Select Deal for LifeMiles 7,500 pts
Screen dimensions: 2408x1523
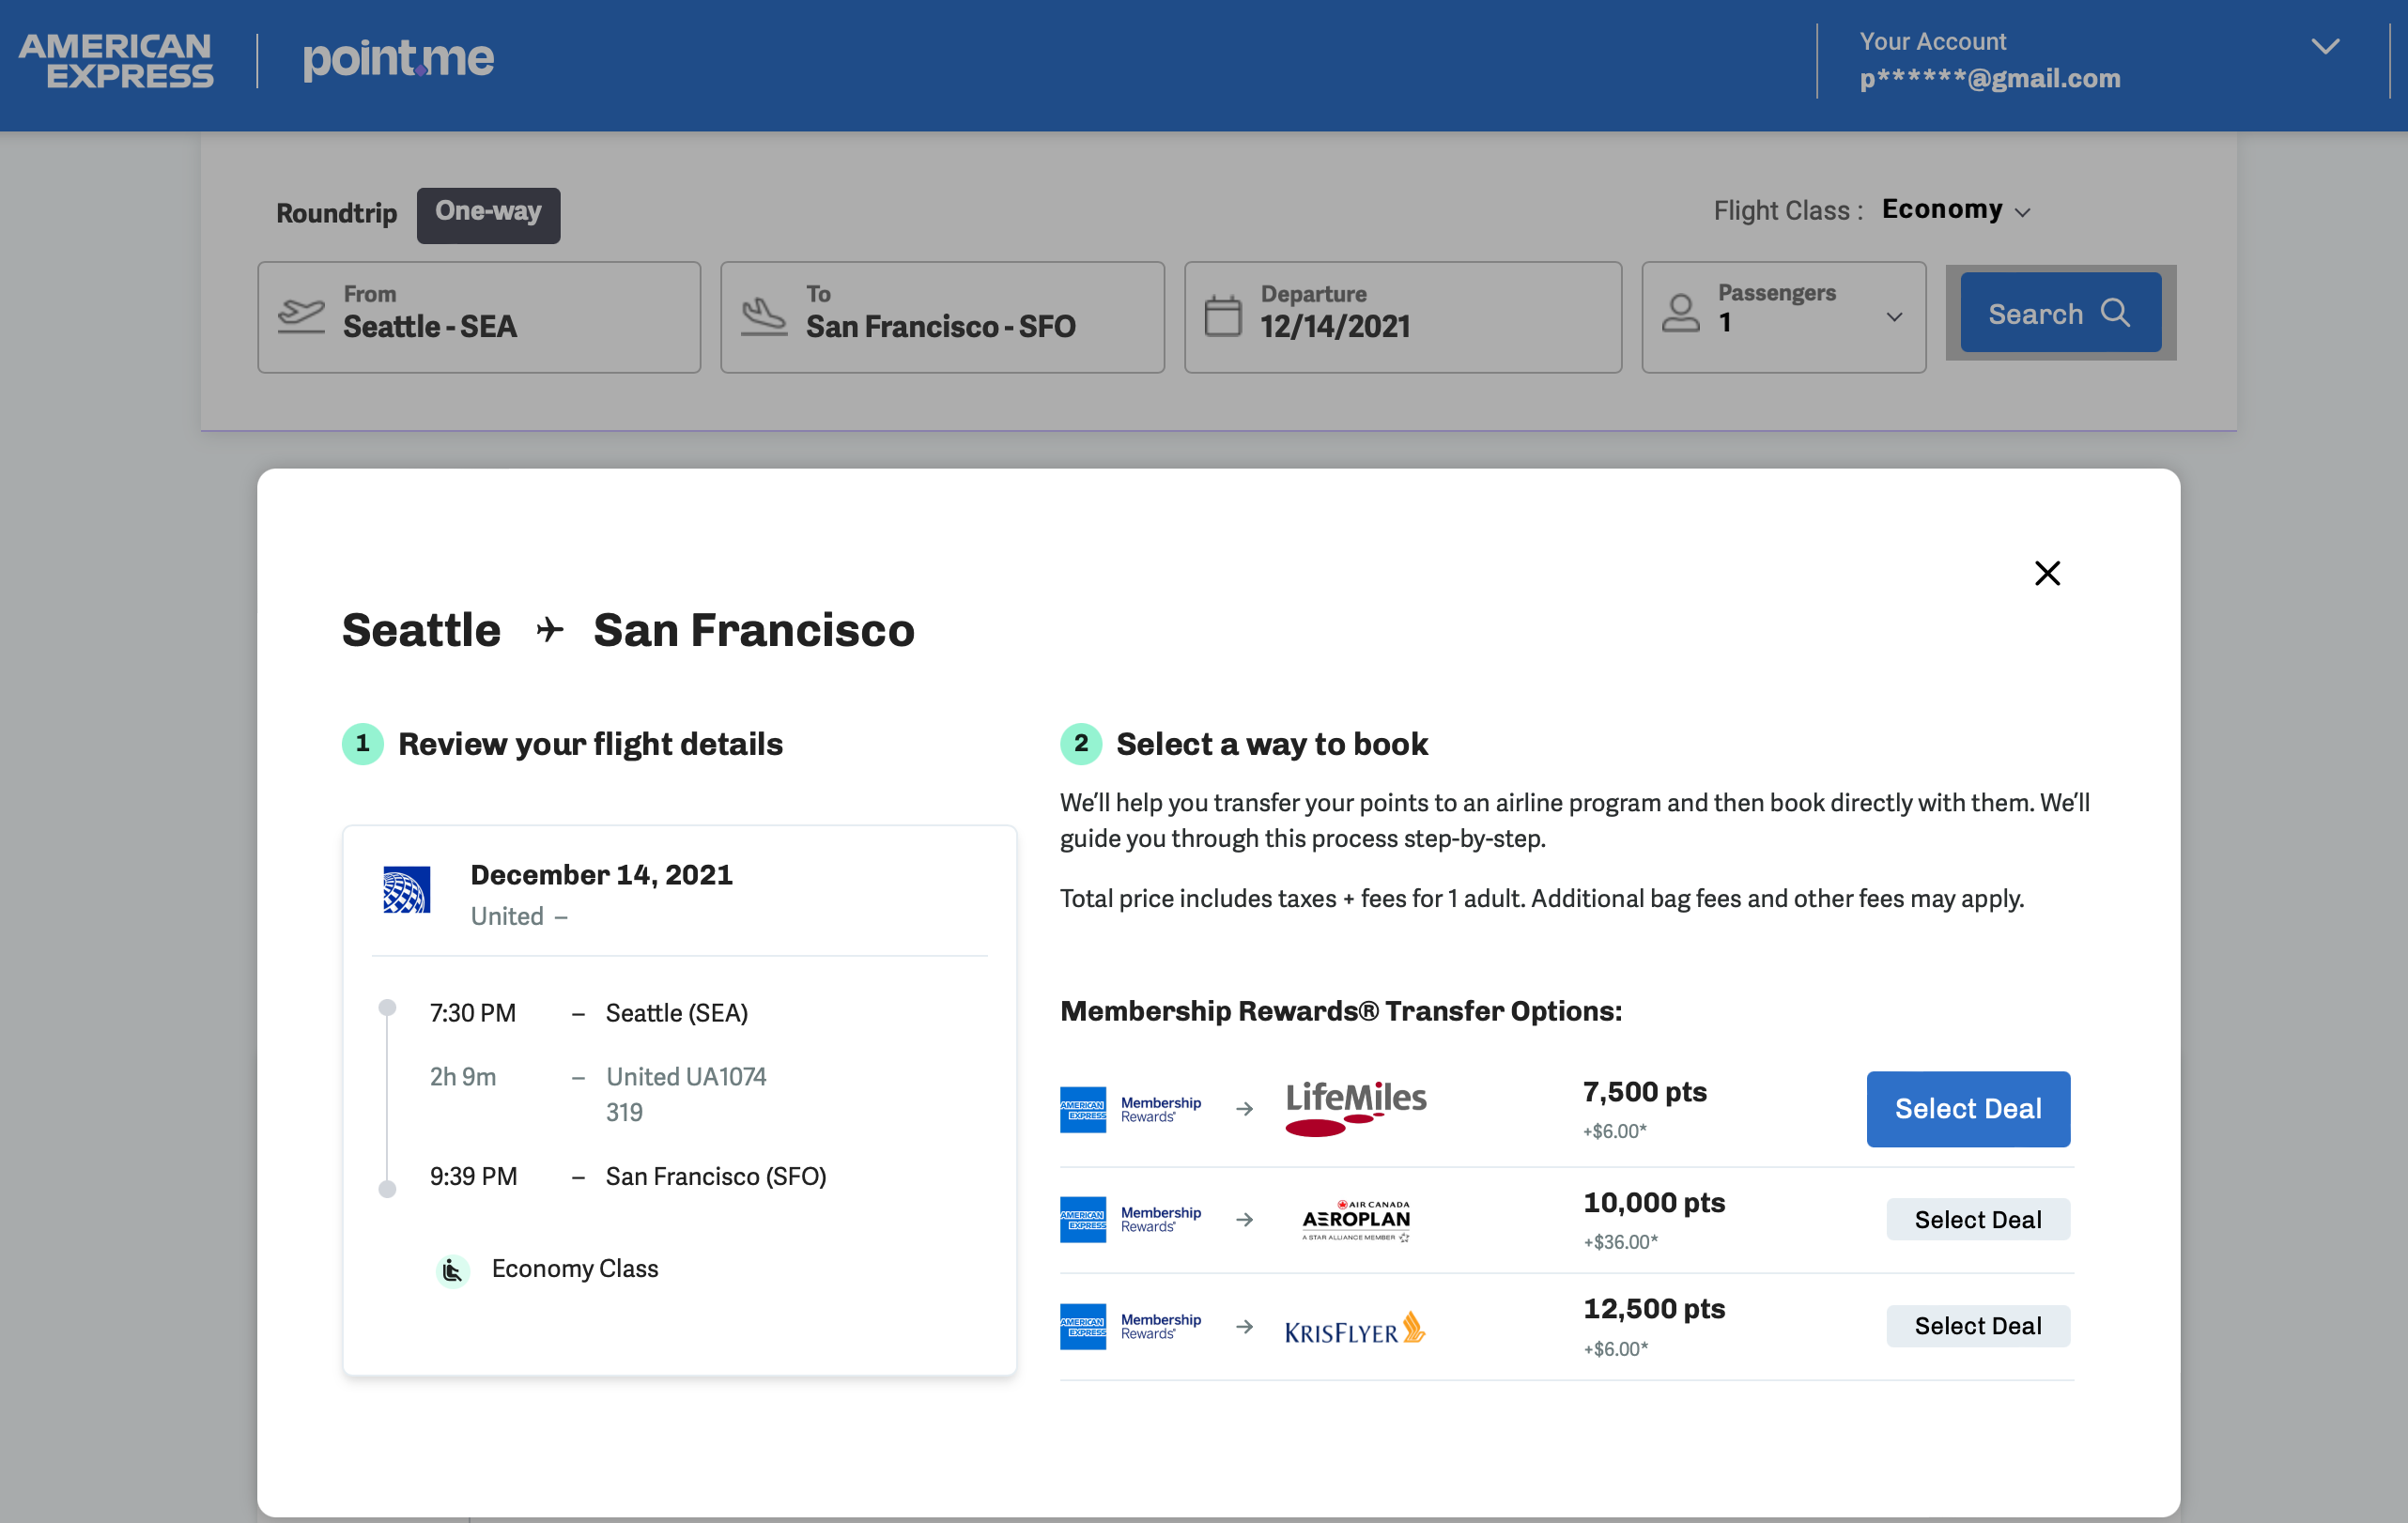(x=1967, y=1108)
